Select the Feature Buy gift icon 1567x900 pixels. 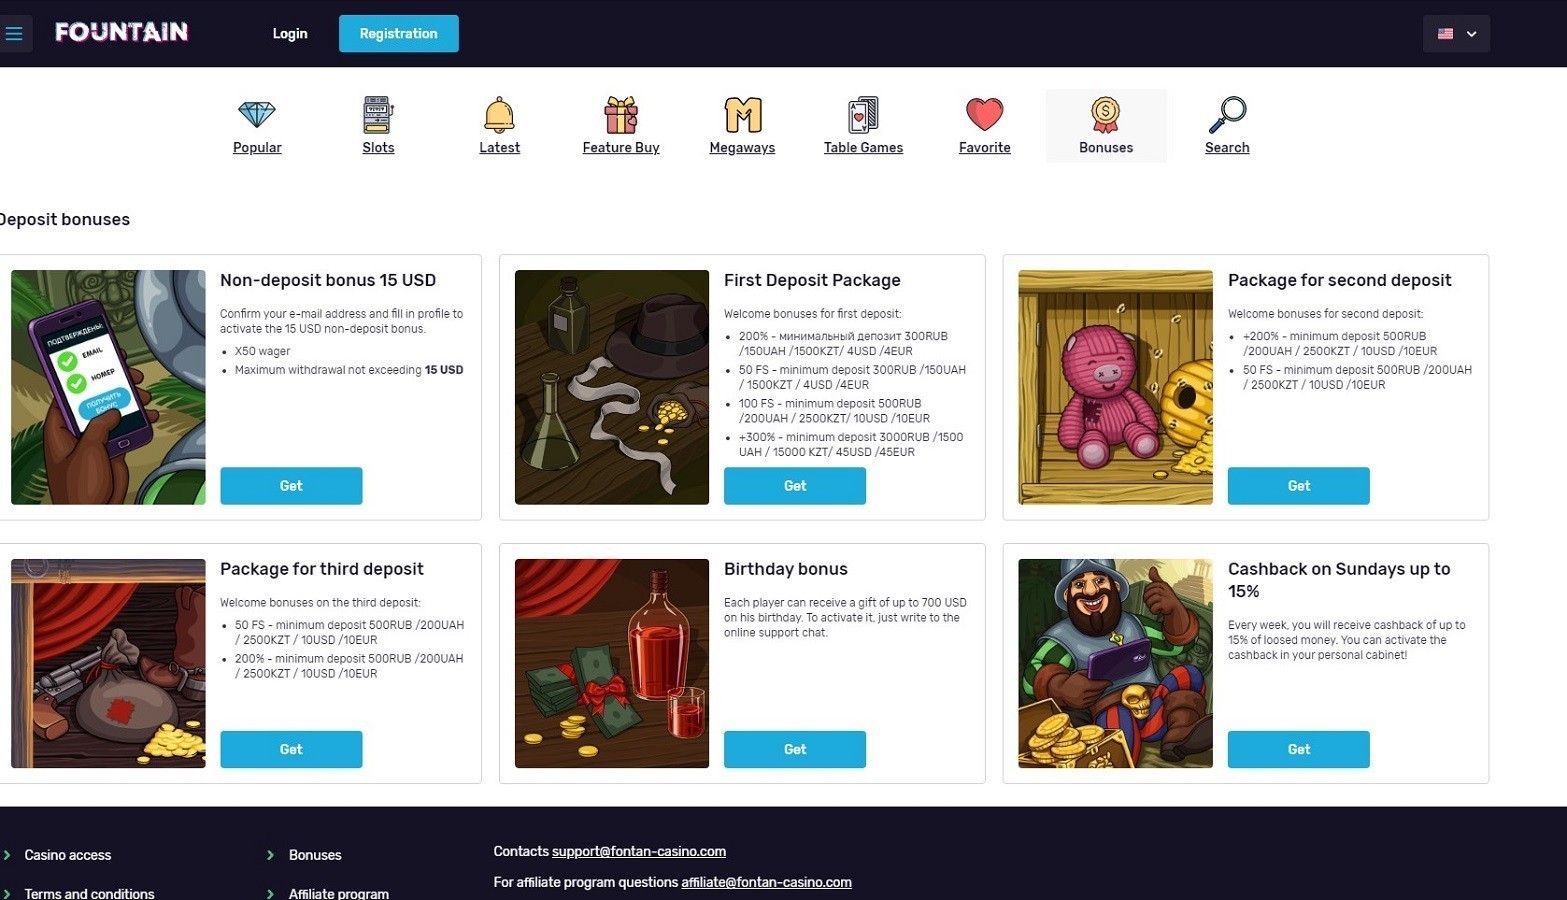(621, 115)
